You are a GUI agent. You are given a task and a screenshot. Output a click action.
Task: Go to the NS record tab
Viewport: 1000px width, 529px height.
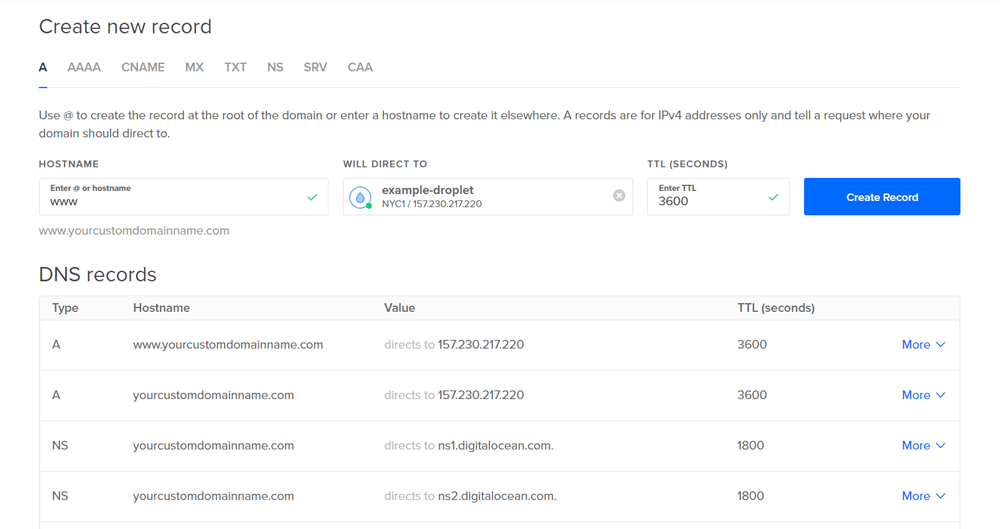tap(275, 68)
